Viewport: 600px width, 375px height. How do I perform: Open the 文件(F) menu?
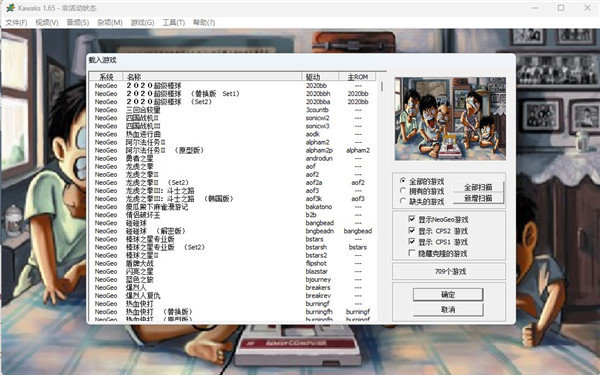coord(16,23)
